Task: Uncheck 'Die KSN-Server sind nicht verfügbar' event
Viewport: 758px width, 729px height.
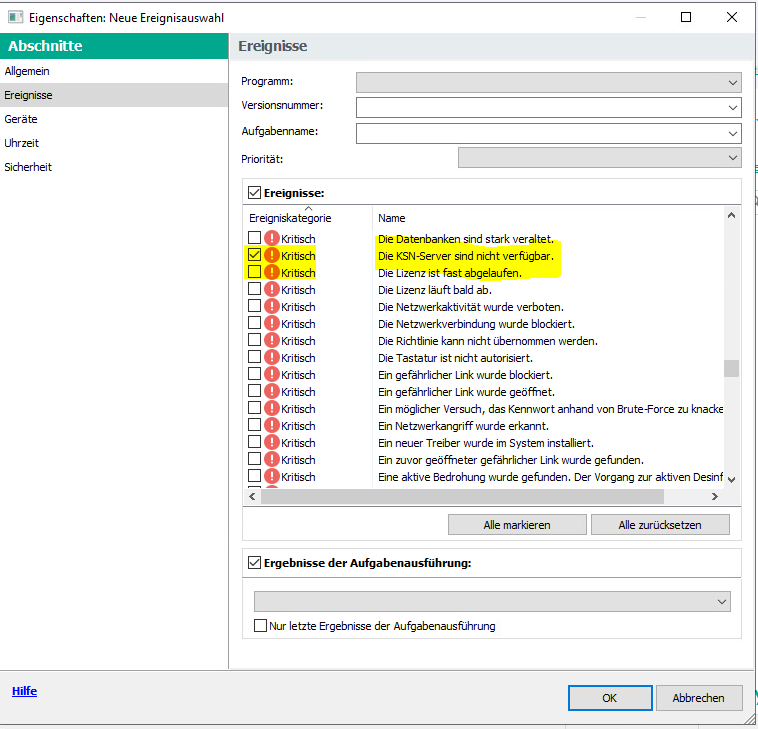Action: click(x=254, y=254)
